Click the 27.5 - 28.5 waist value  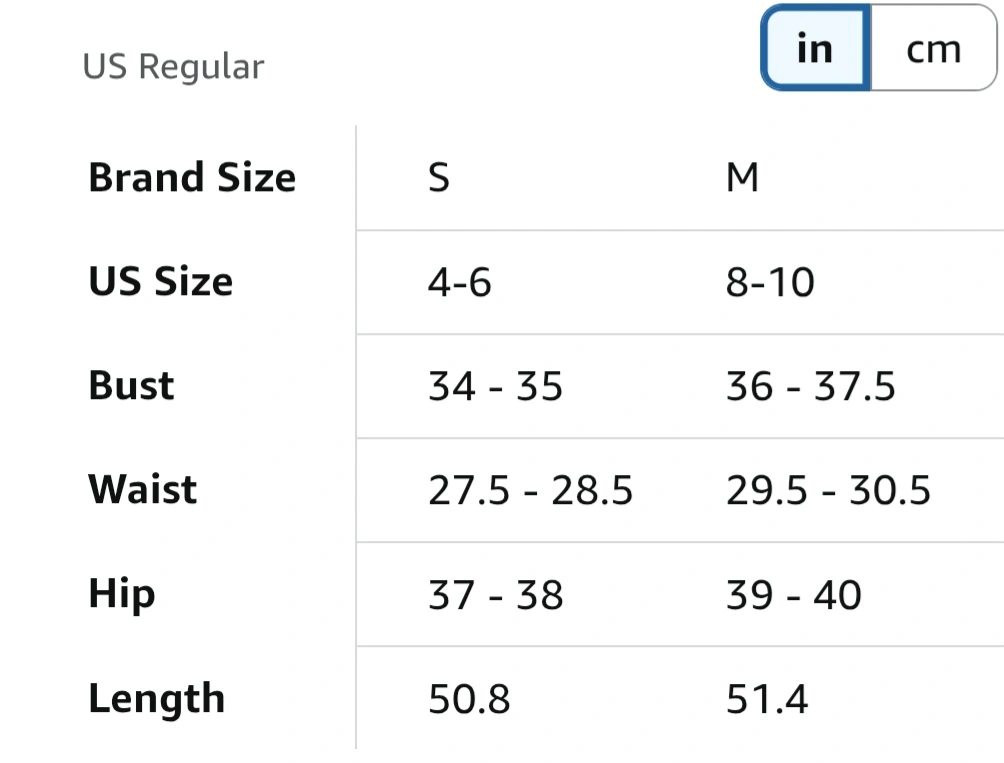point(530,491)
